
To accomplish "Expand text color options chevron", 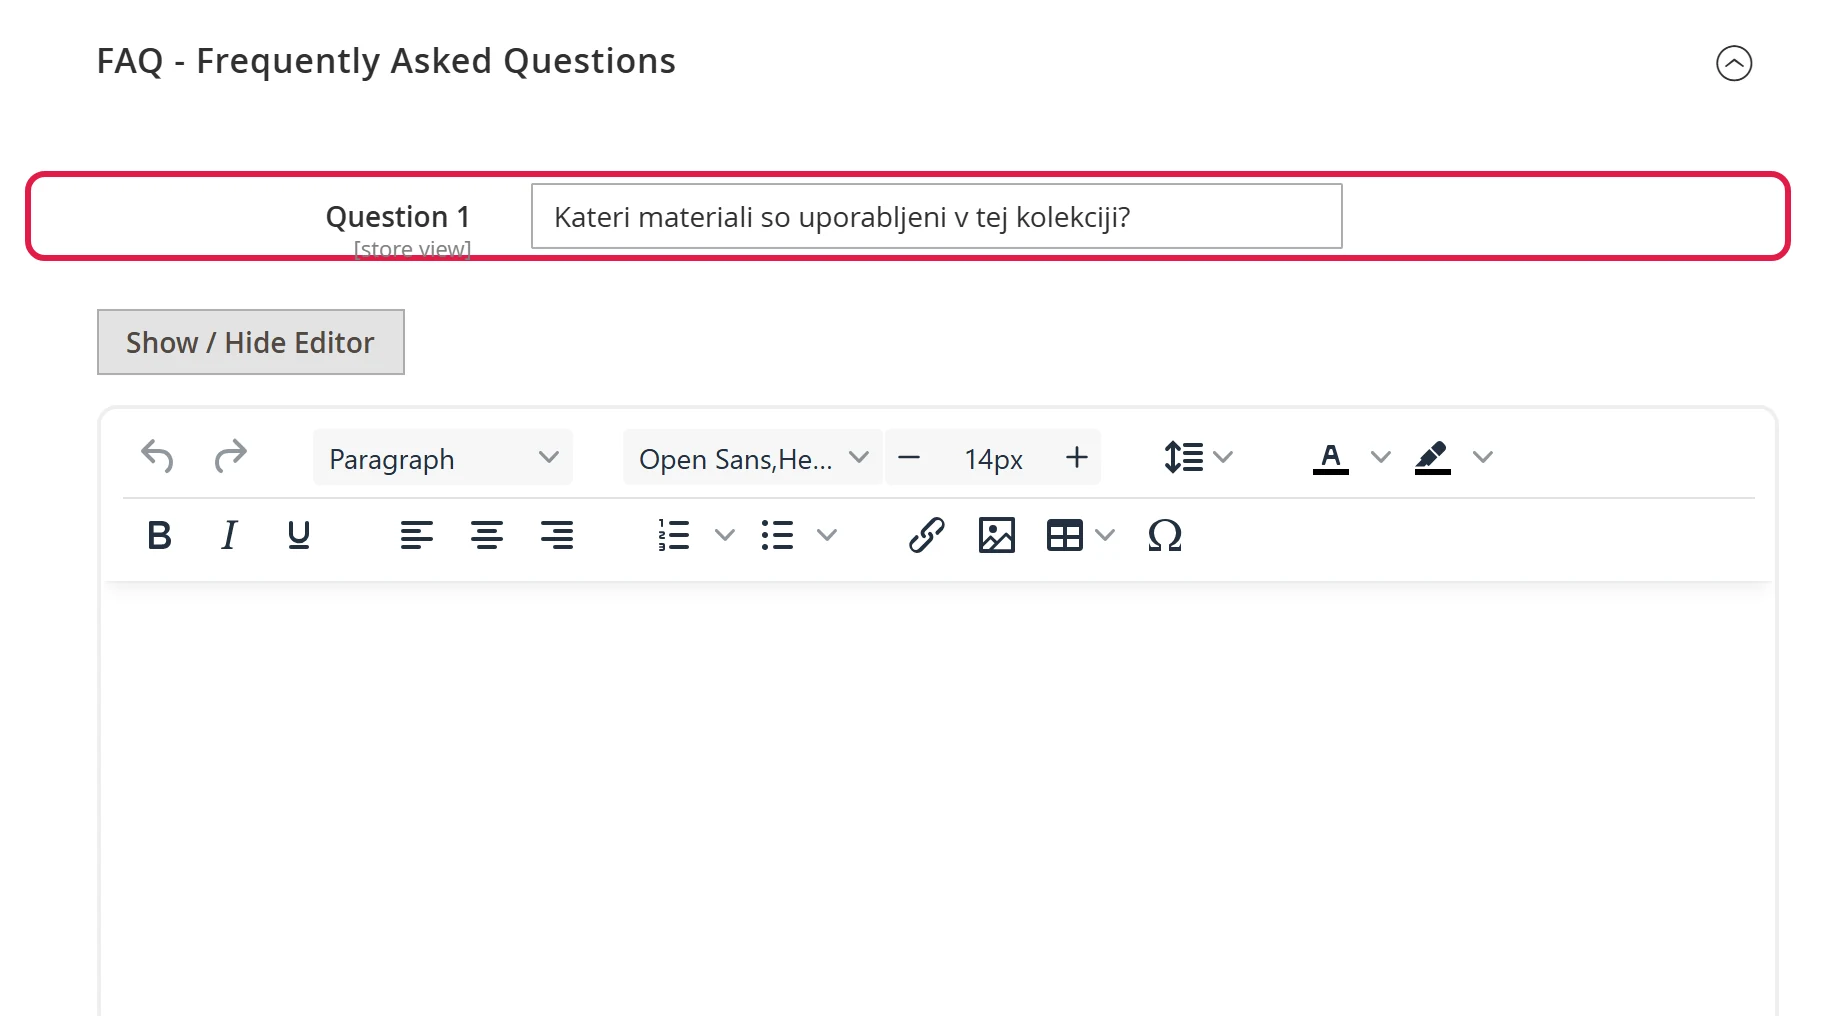I will coord(1381,457).
